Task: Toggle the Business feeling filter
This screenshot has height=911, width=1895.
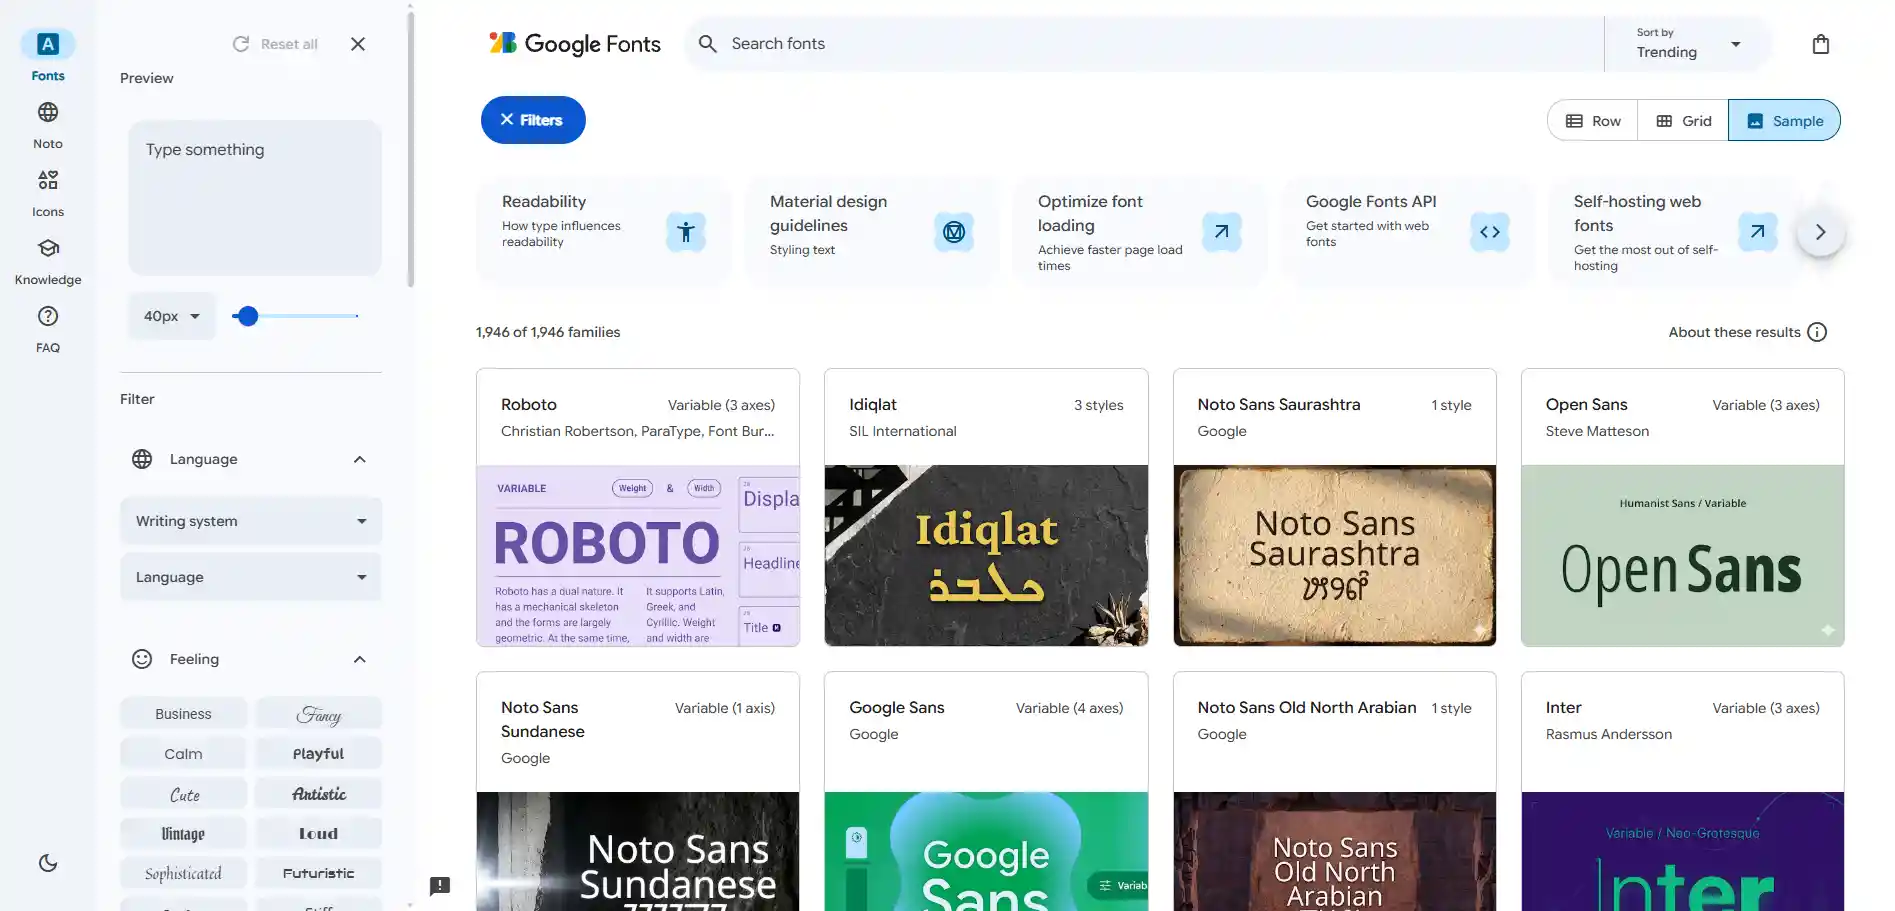Action: [x=183, y=714]
